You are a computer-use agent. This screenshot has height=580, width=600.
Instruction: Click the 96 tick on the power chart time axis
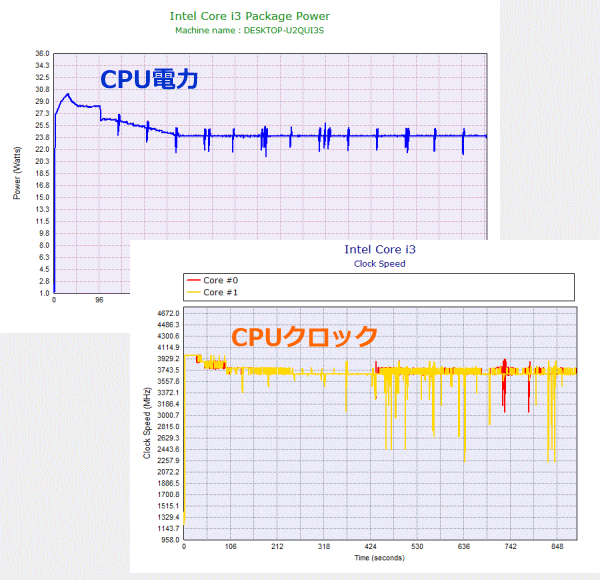pyautogui.click(x=99, y=300)
